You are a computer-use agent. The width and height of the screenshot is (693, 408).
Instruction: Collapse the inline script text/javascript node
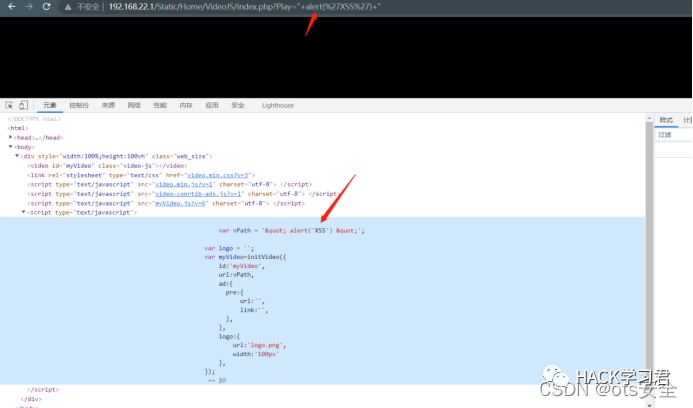[23, 212]
